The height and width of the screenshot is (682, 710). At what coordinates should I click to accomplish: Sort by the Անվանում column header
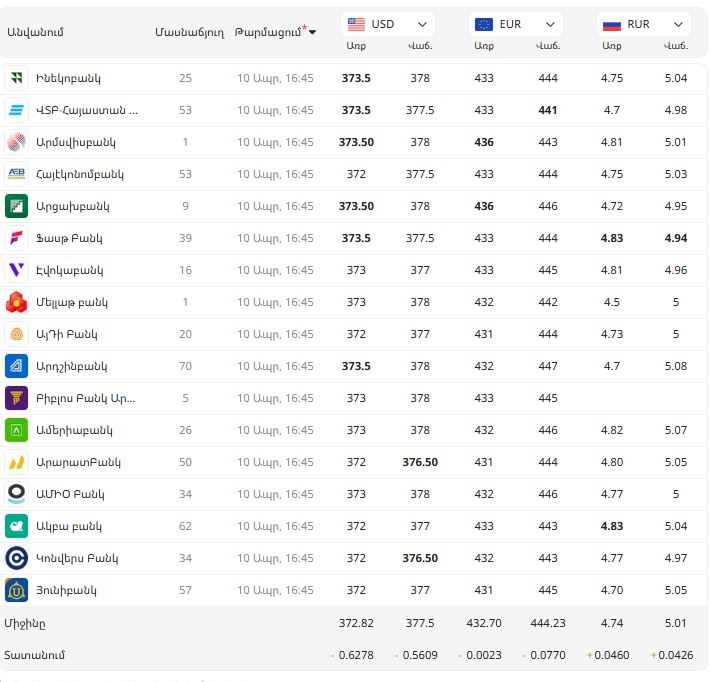[35, 33]
